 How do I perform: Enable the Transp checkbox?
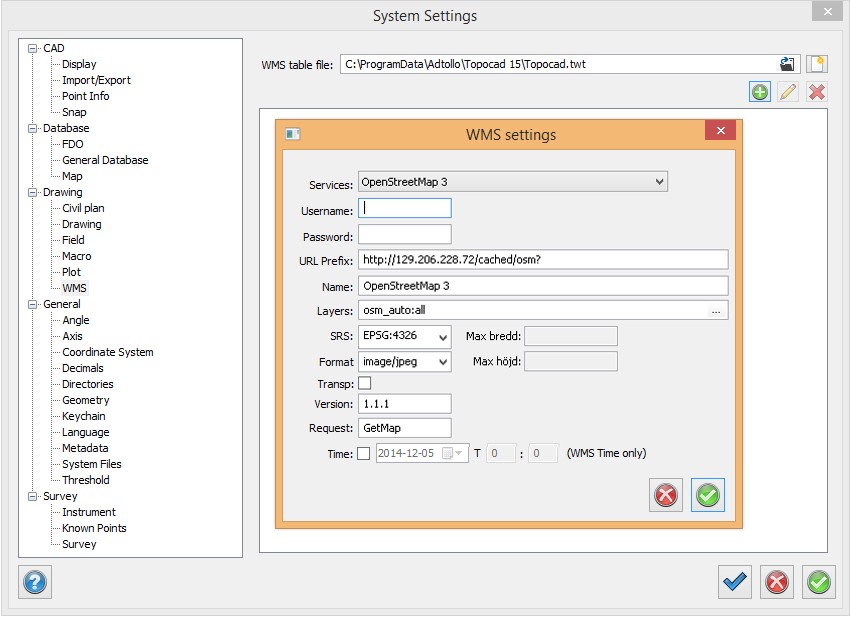pyautogui.click(x=364, y=383)
